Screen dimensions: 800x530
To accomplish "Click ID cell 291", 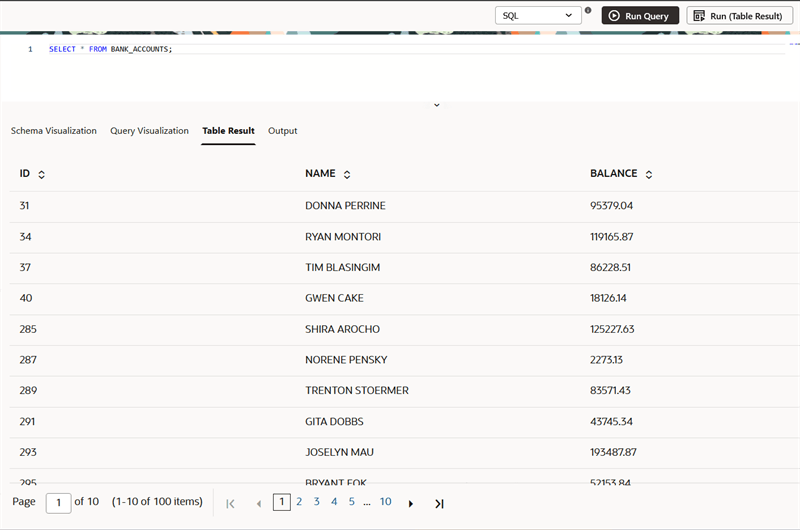I will [27, 421].
